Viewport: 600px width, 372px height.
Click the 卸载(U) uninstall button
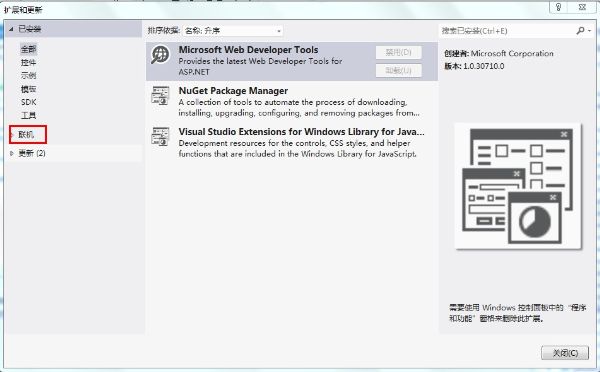(x=398, y=70)
